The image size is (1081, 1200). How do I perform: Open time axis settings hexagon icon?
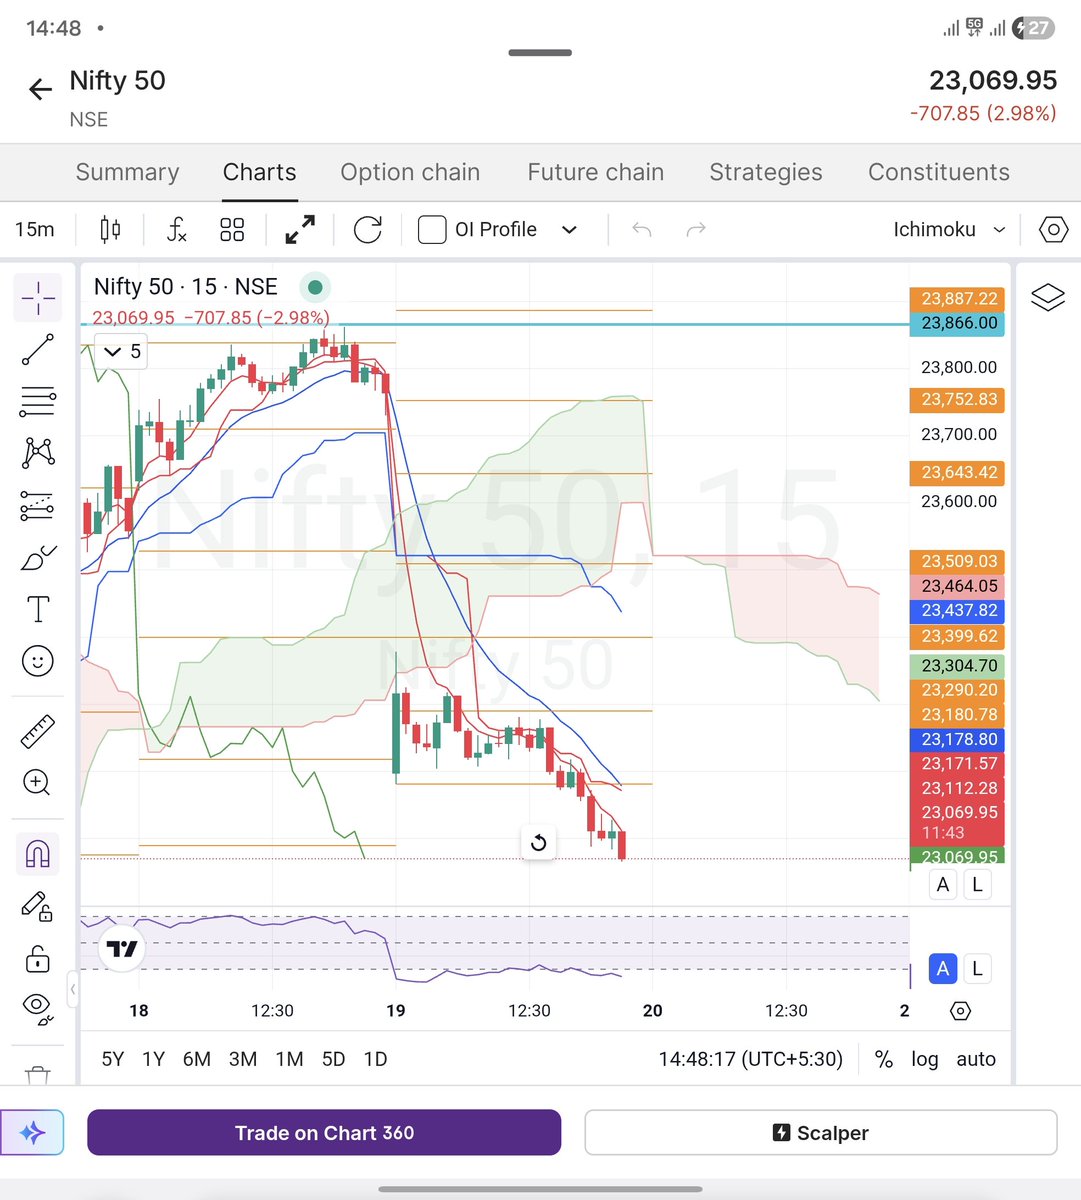(x=960, y=1011)
